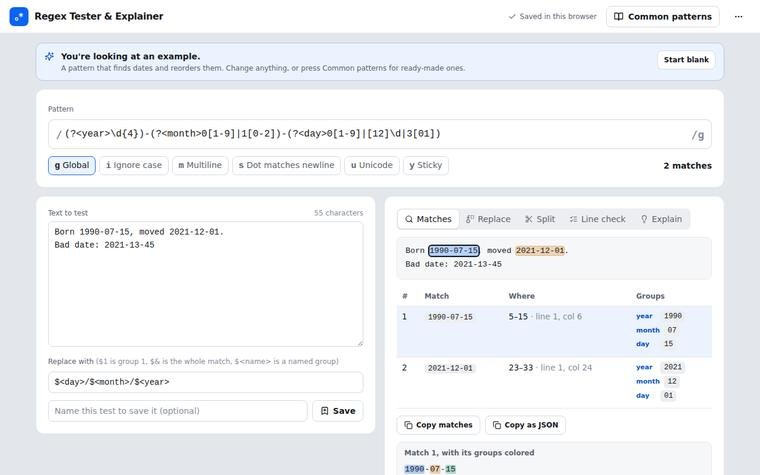
Task: Save the current test
Action: (x=338, y=411)
